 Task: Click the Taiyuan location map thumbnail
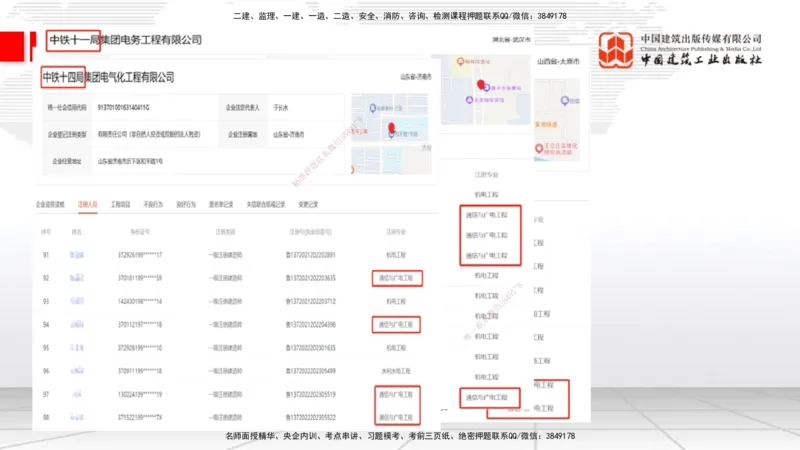click(x=557, y=120)
